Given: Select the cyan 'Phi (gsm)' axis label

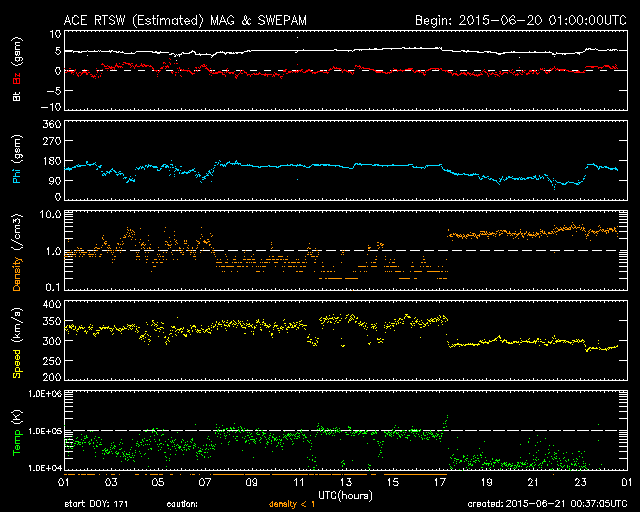Looking at the screenshot, I should [x=17, y=160].
